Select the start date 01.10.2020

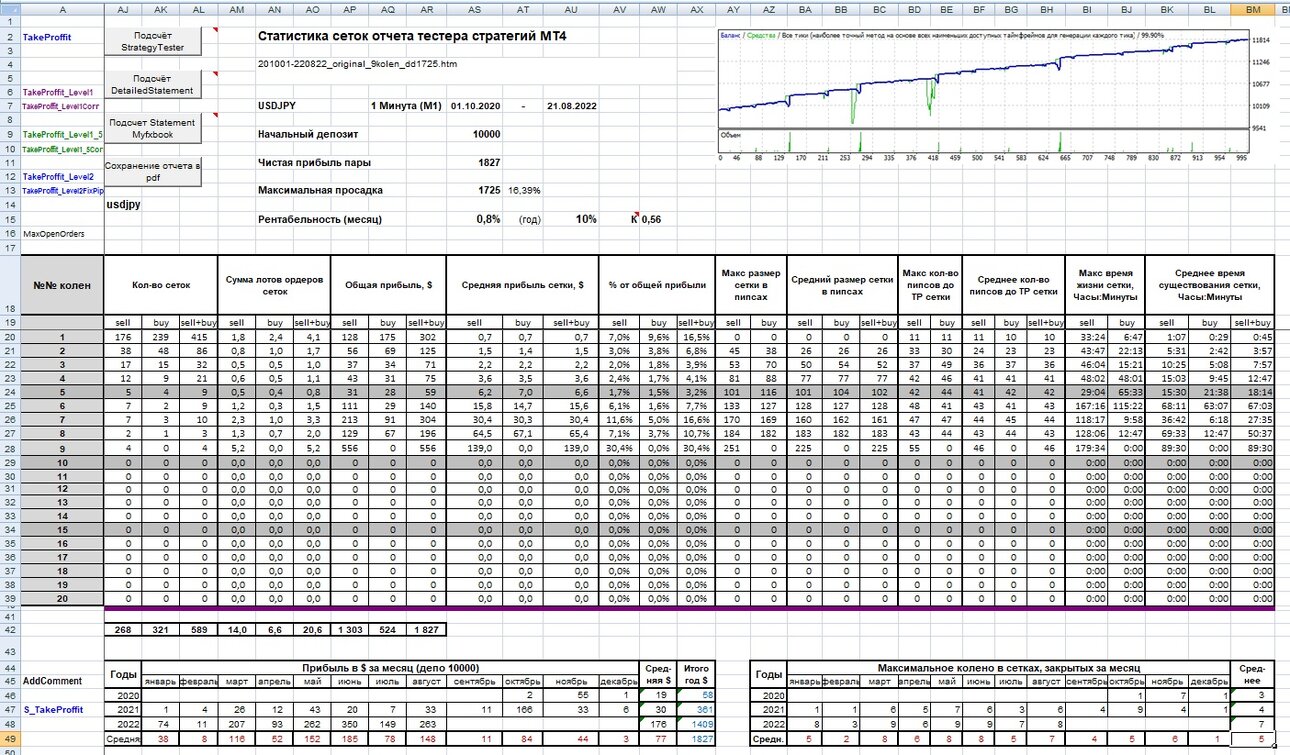point(475,105)
